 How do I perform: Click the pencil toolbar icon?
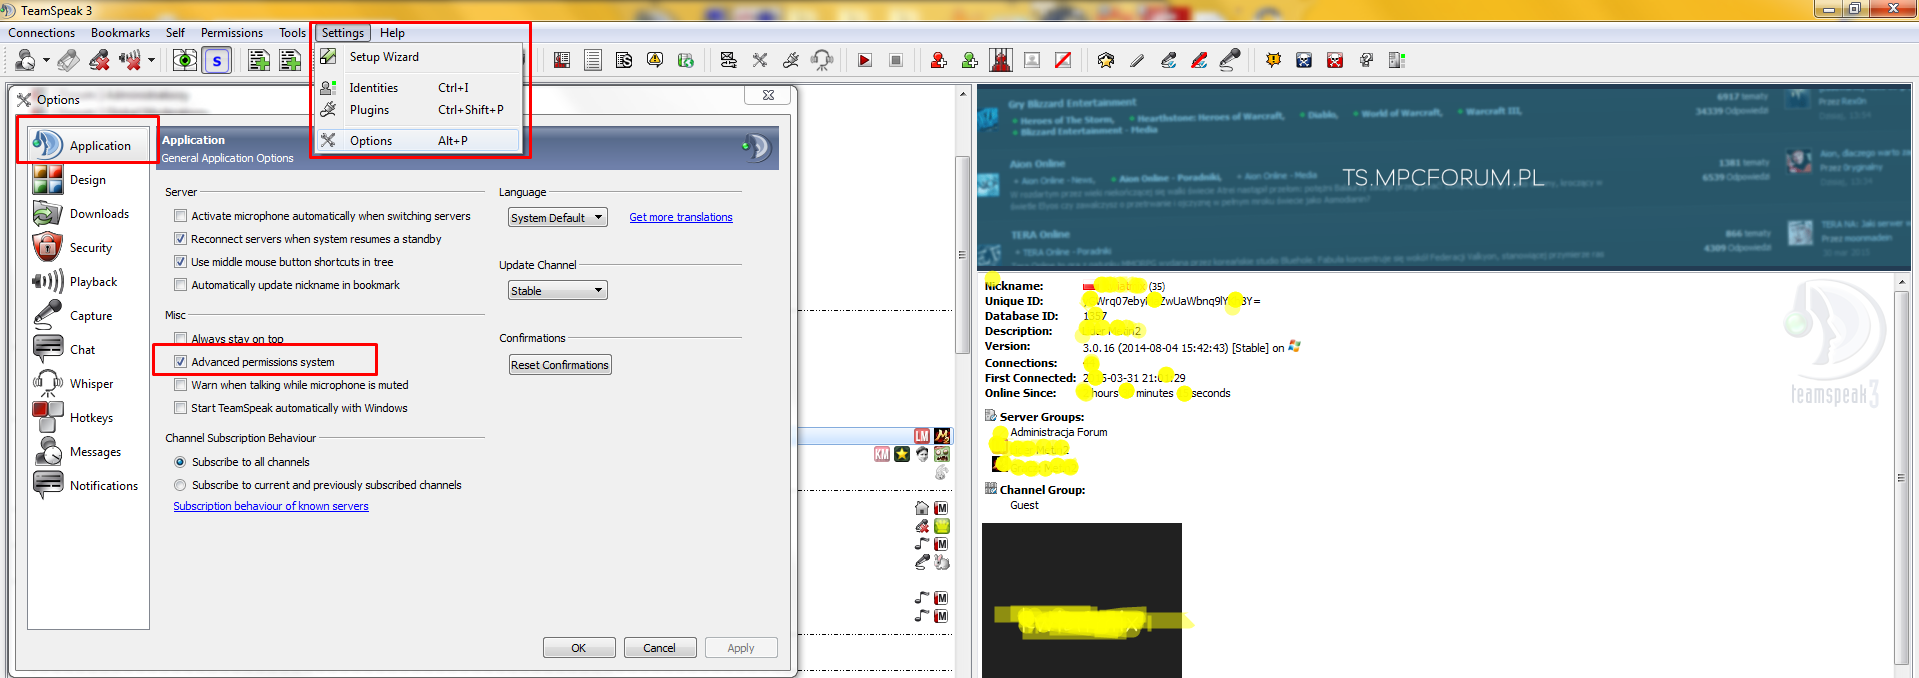click(x=1137, y=61)
